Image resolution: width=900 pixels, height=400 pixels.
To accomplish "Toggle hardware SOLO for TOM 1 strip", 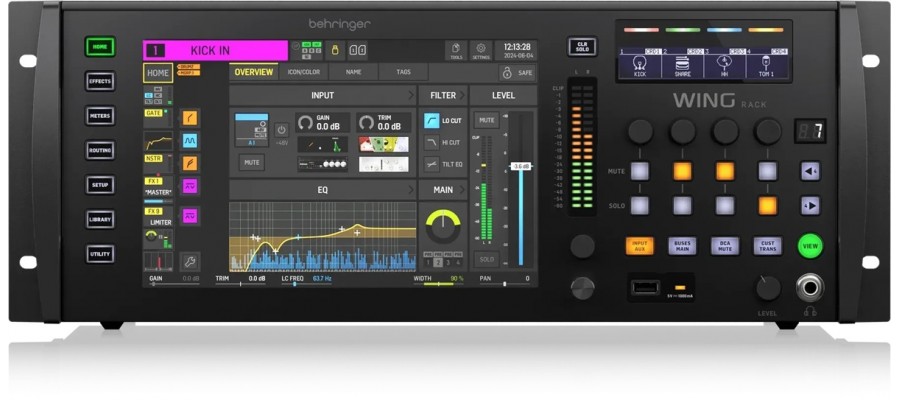I will click(x=767, y=205).
